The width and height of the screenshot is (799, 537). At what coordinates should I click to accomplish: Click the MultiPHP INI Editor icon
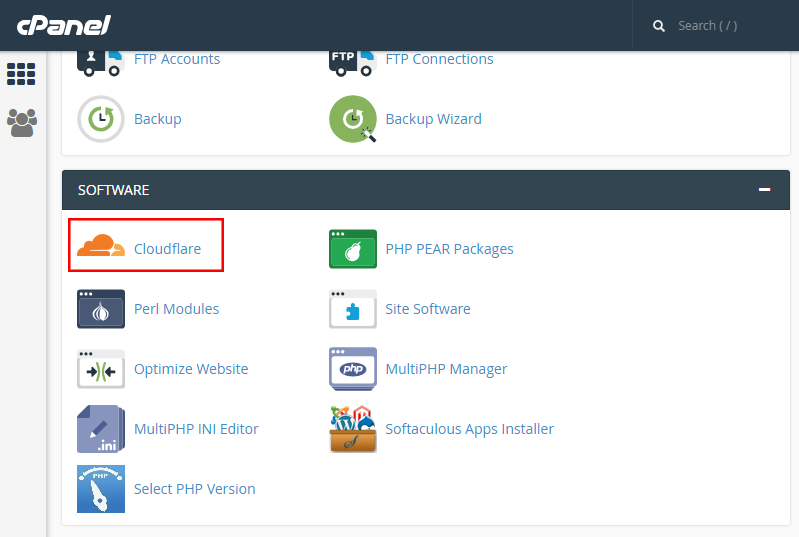(101, 429)
